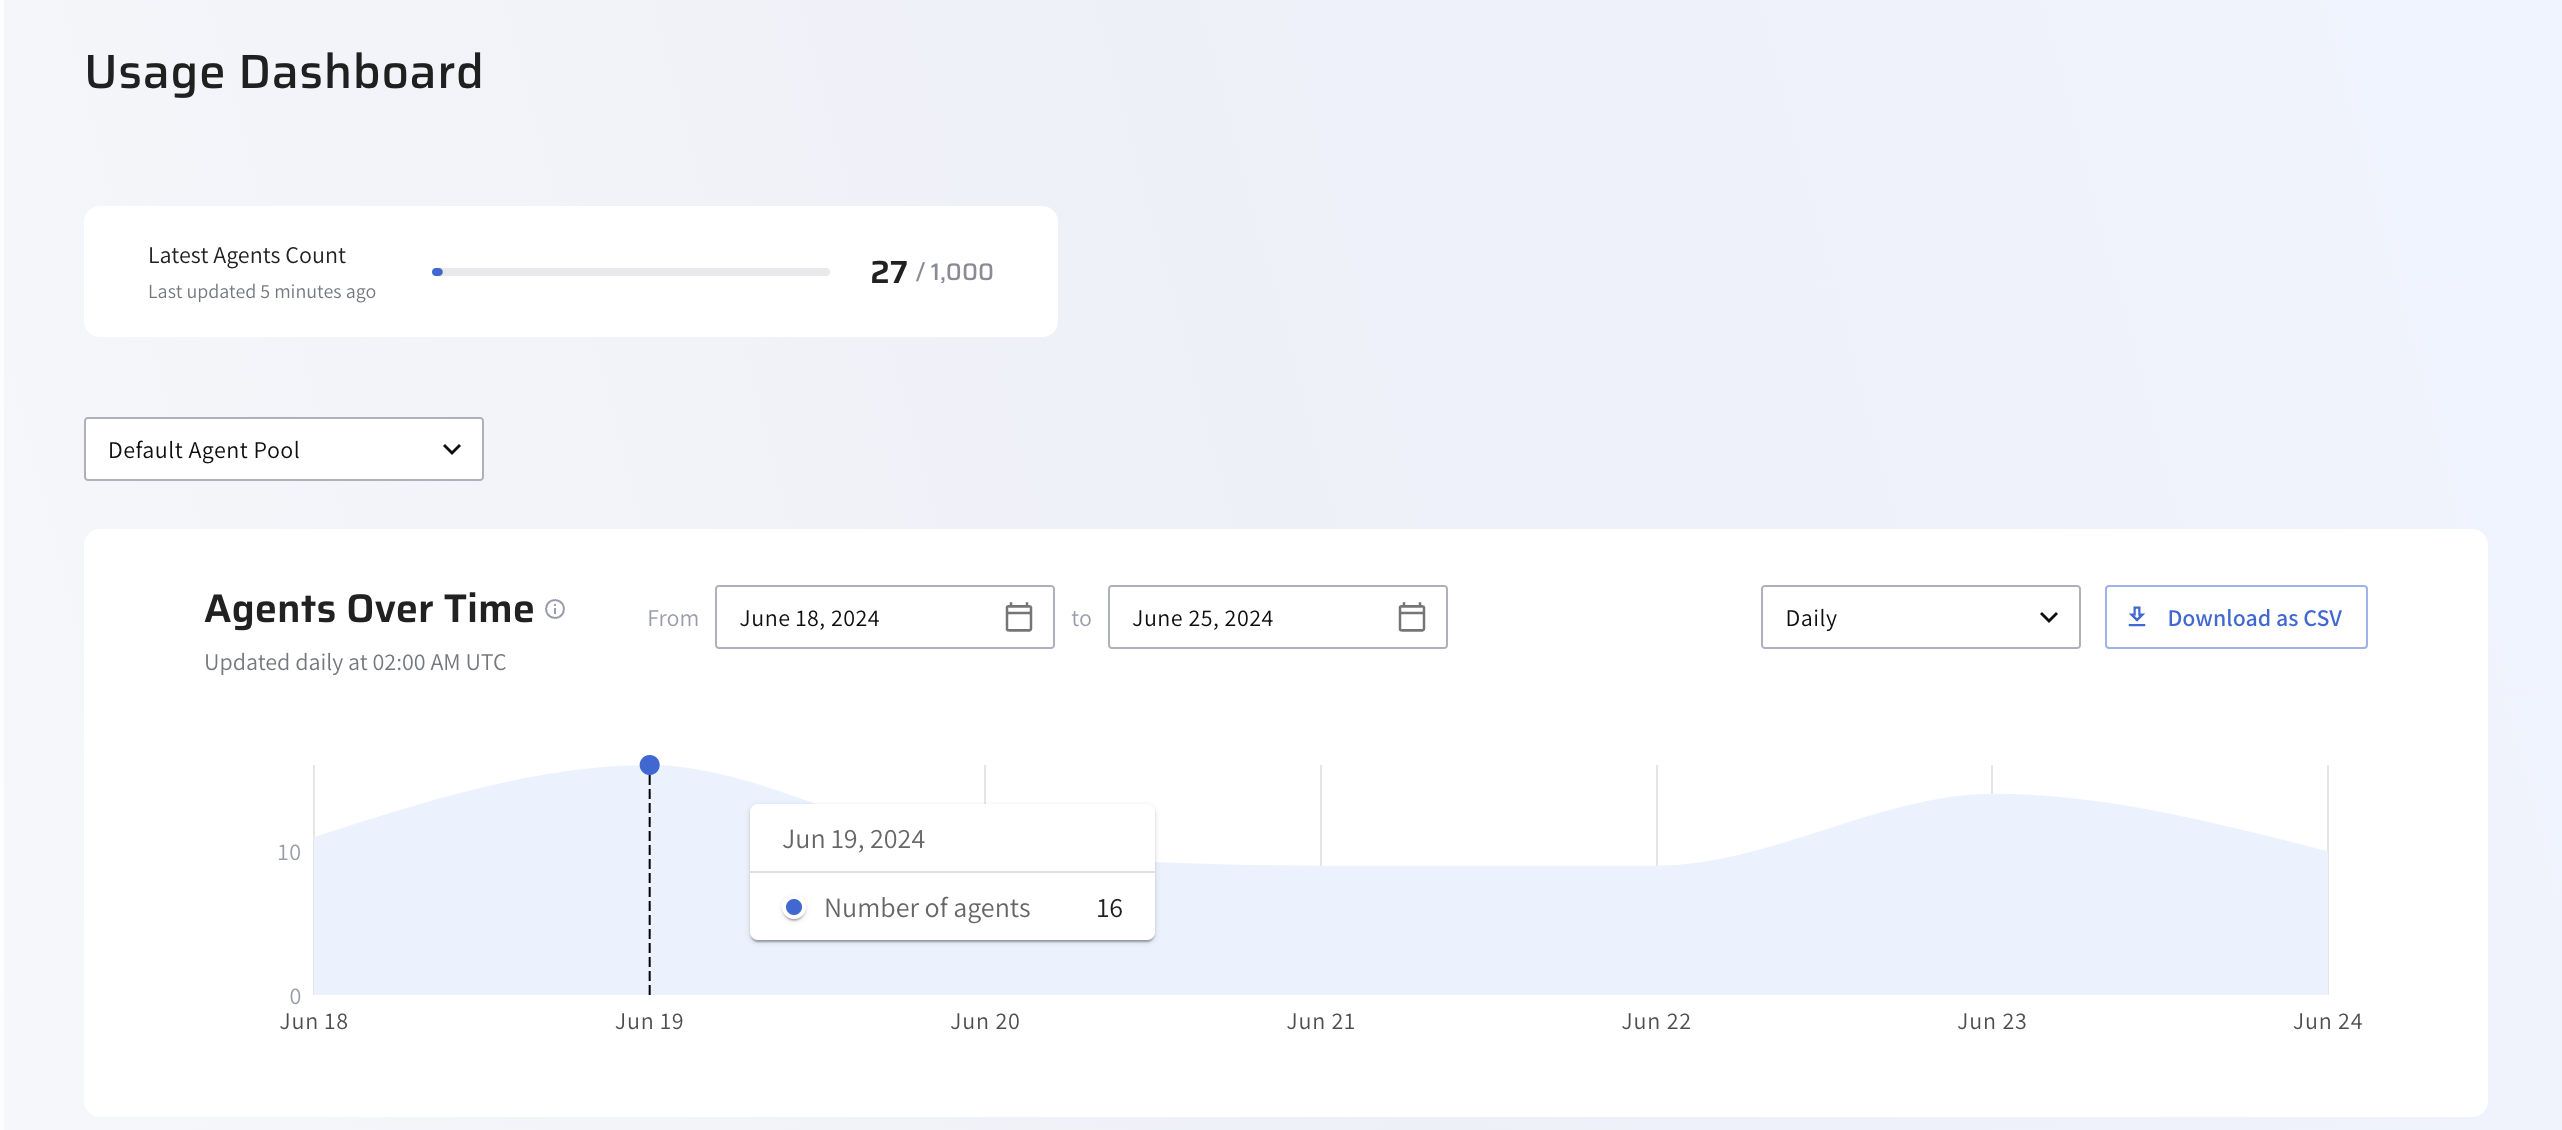Click the To date calendar icon

click(1411, 617)
